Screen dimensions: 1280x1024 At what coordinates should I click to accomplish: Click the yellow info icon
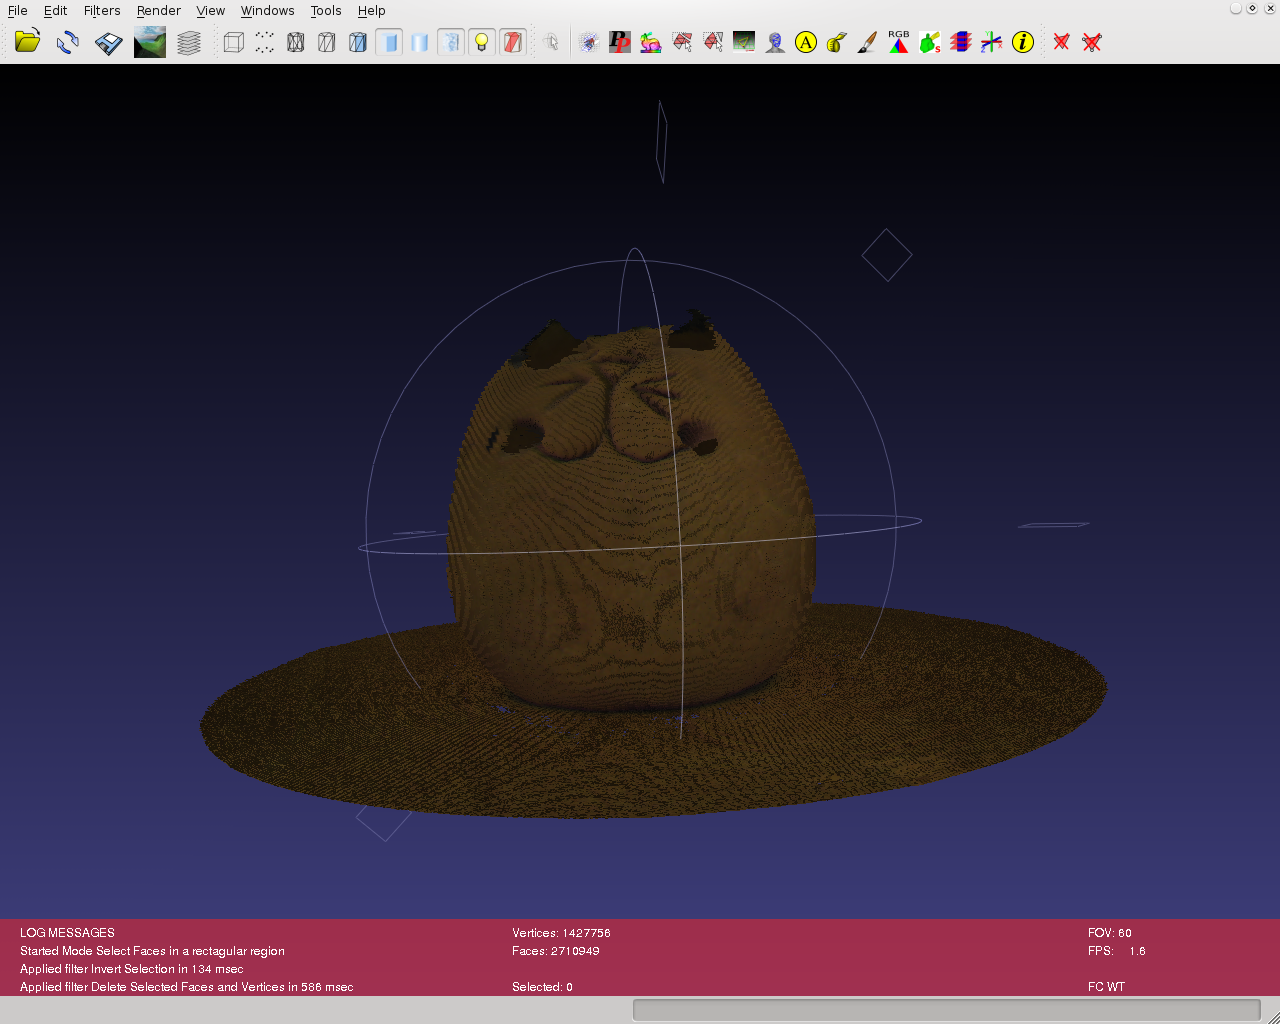pyautogui.click(x=1023, y=42)
